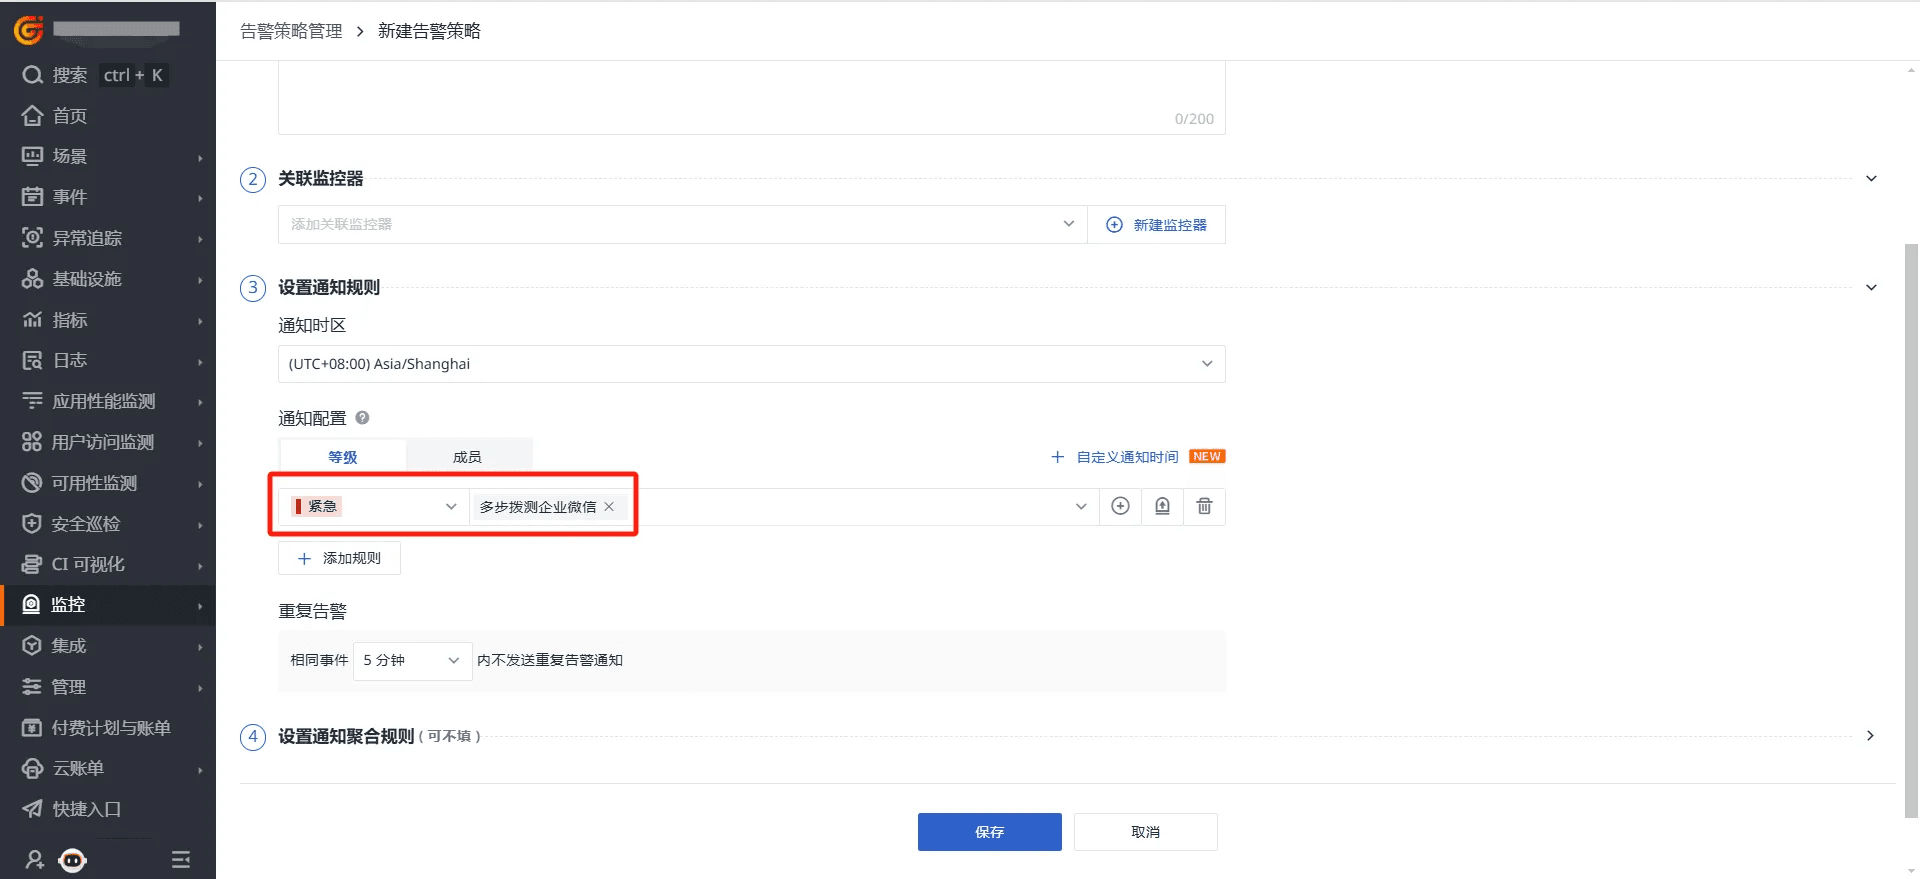Click the add rule plus-circle icon
Viewport: 1920px width, 879px height.
[x=1120, y=506]
